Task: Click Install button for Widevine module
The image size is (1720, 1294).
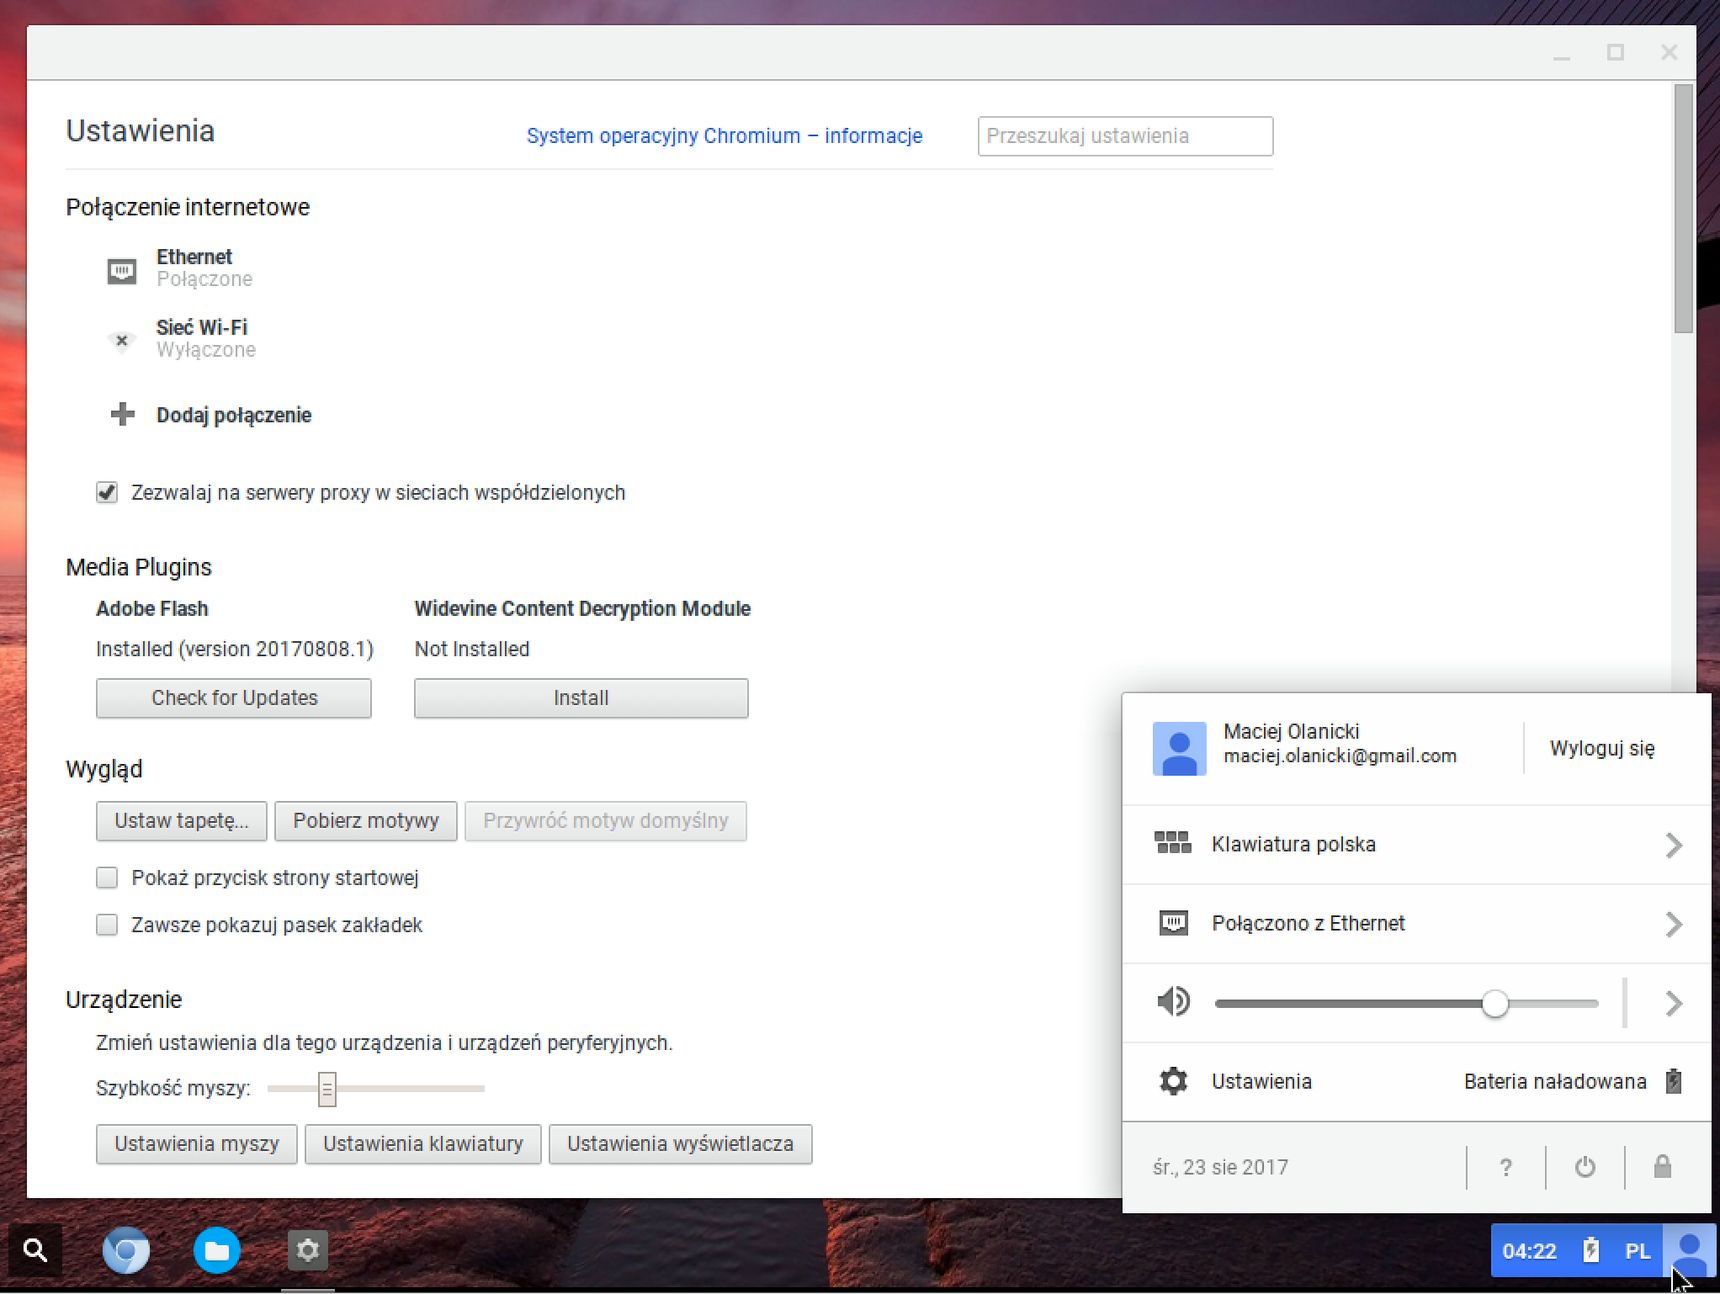Action: pyautogui.click(x=581, y=698)
